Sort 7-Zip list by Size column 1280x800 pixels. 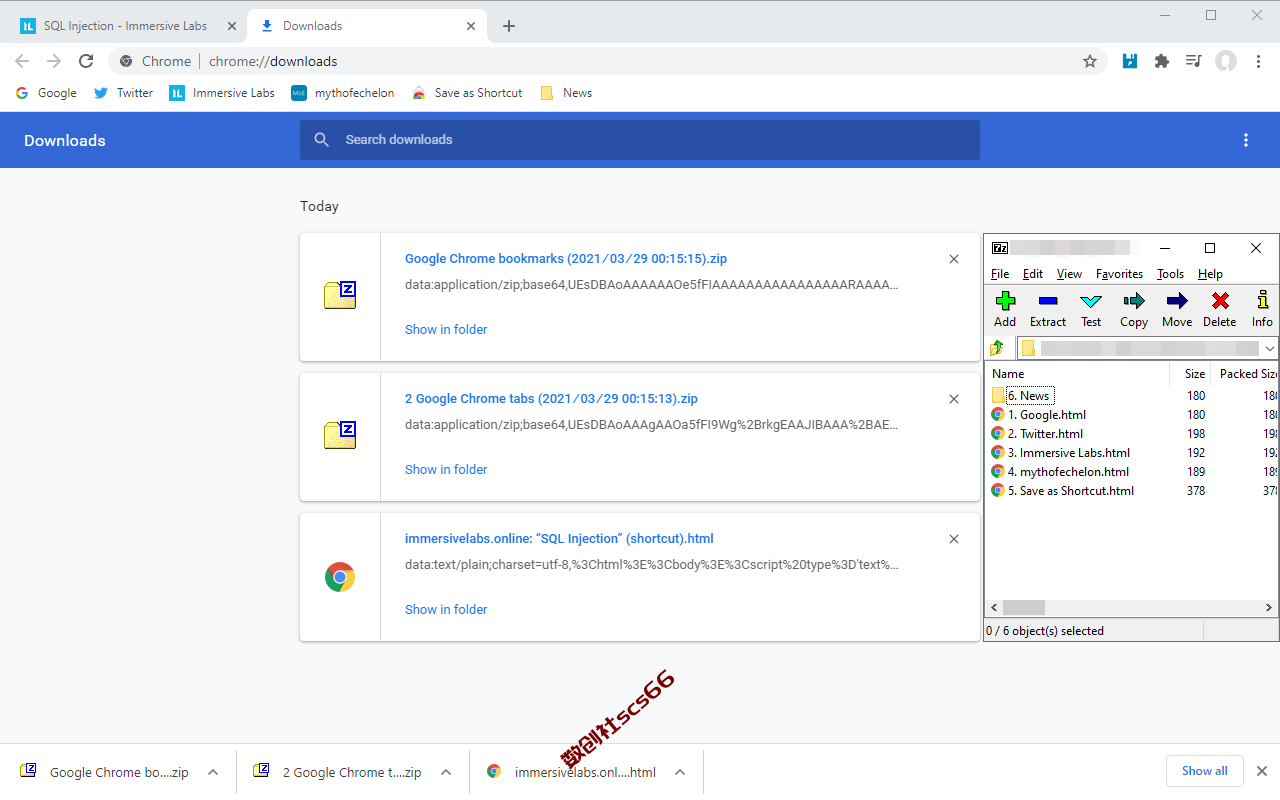[x=1190, y=374]
